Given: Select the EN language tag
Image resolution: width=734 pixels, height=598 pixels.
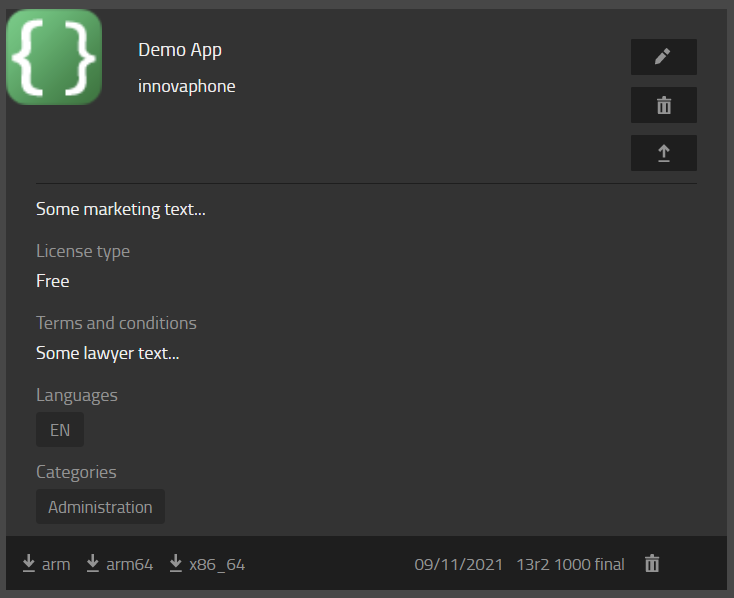Looking at the screenshot, I should pyautogui.click(x=60, y=430).
